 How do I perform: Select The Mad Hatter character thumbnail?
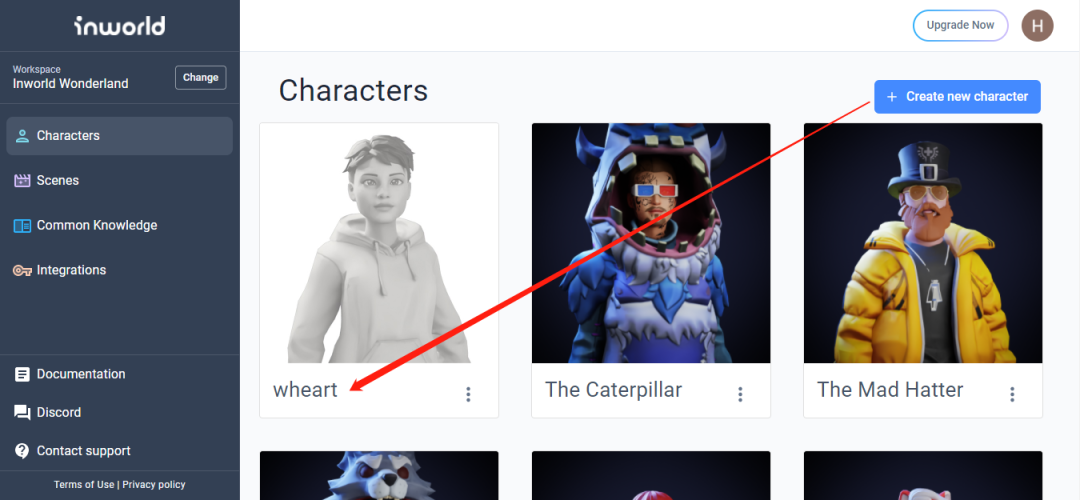pos(923,243)
